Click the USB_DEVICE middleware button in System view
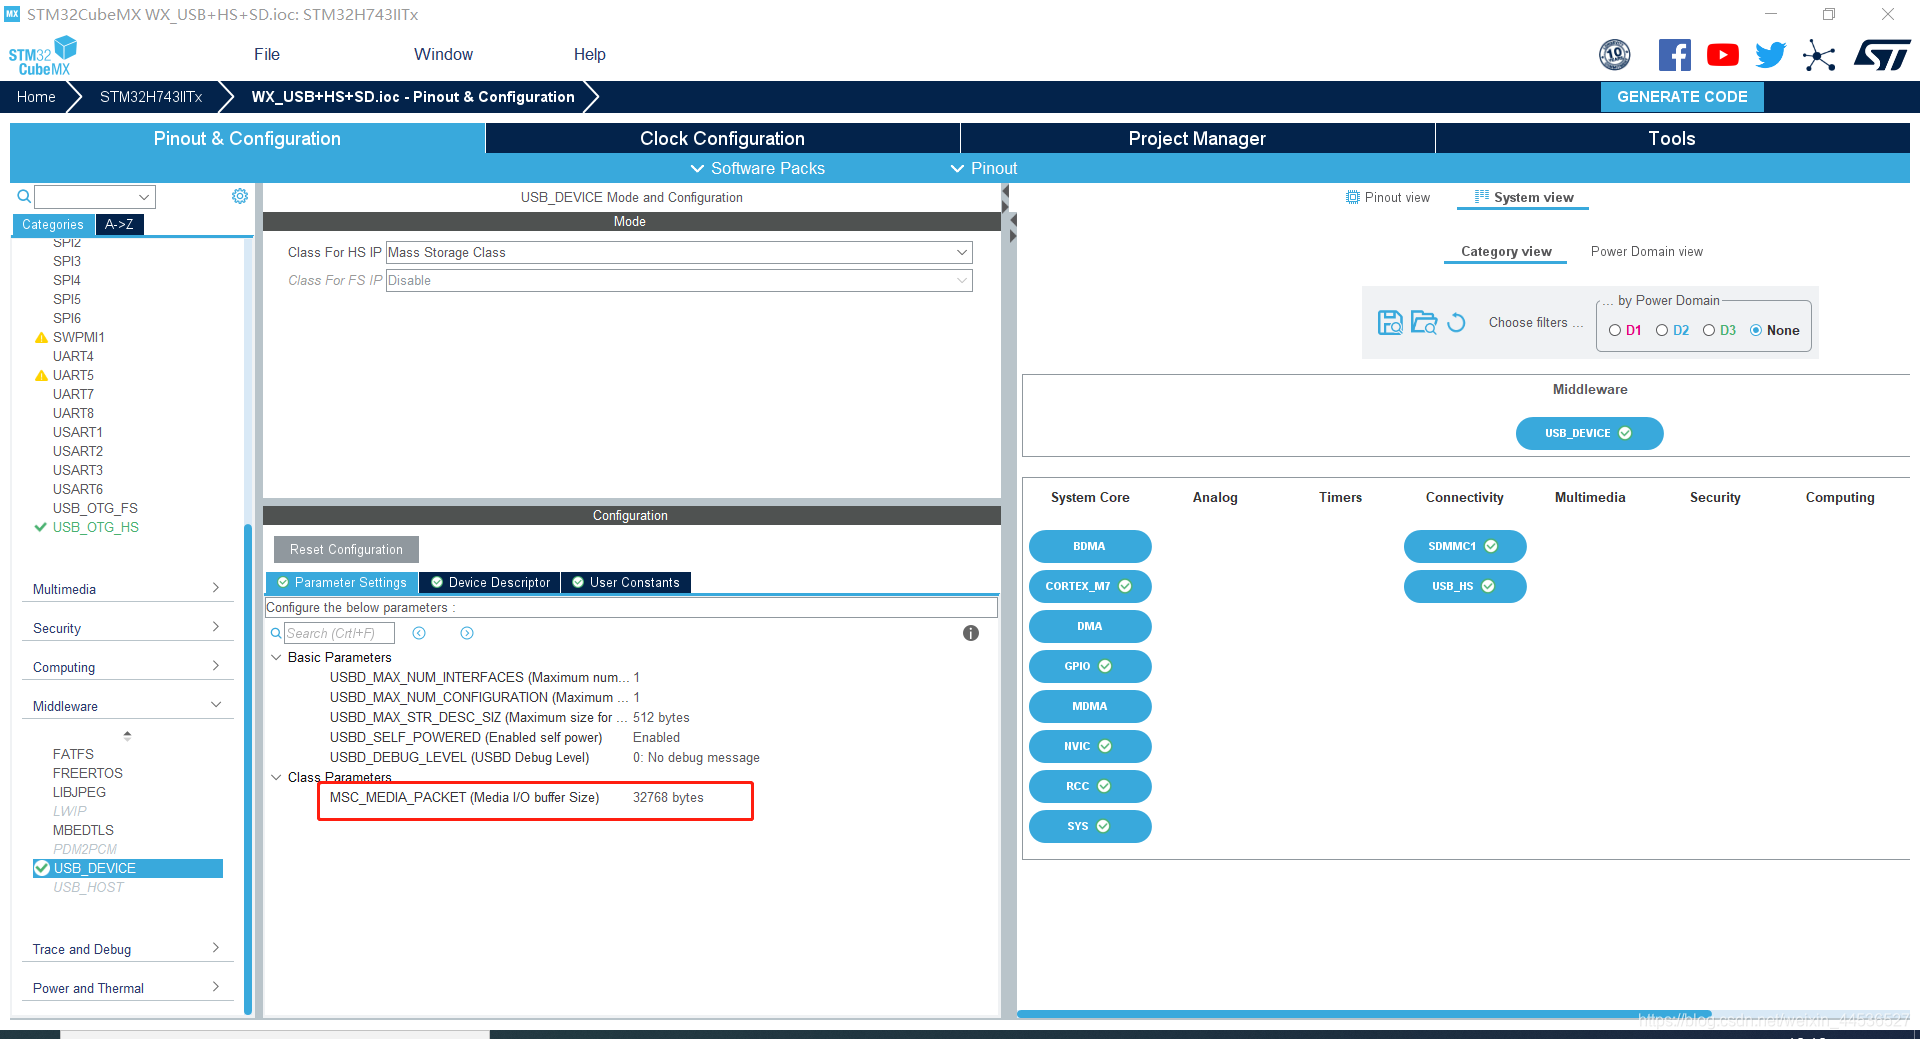The image size is (1920, 1039). 1589,433
